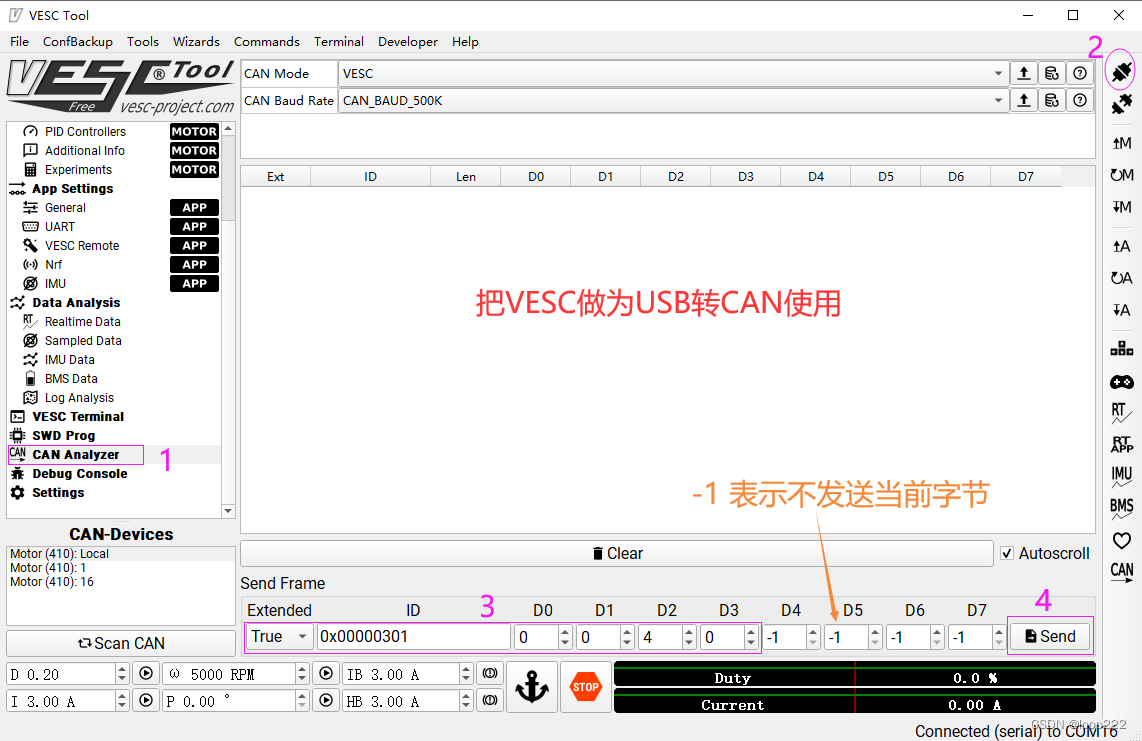1142x741 pixels.
Task: Open help icon for CAN Mode
Action: pos(1080,73)
